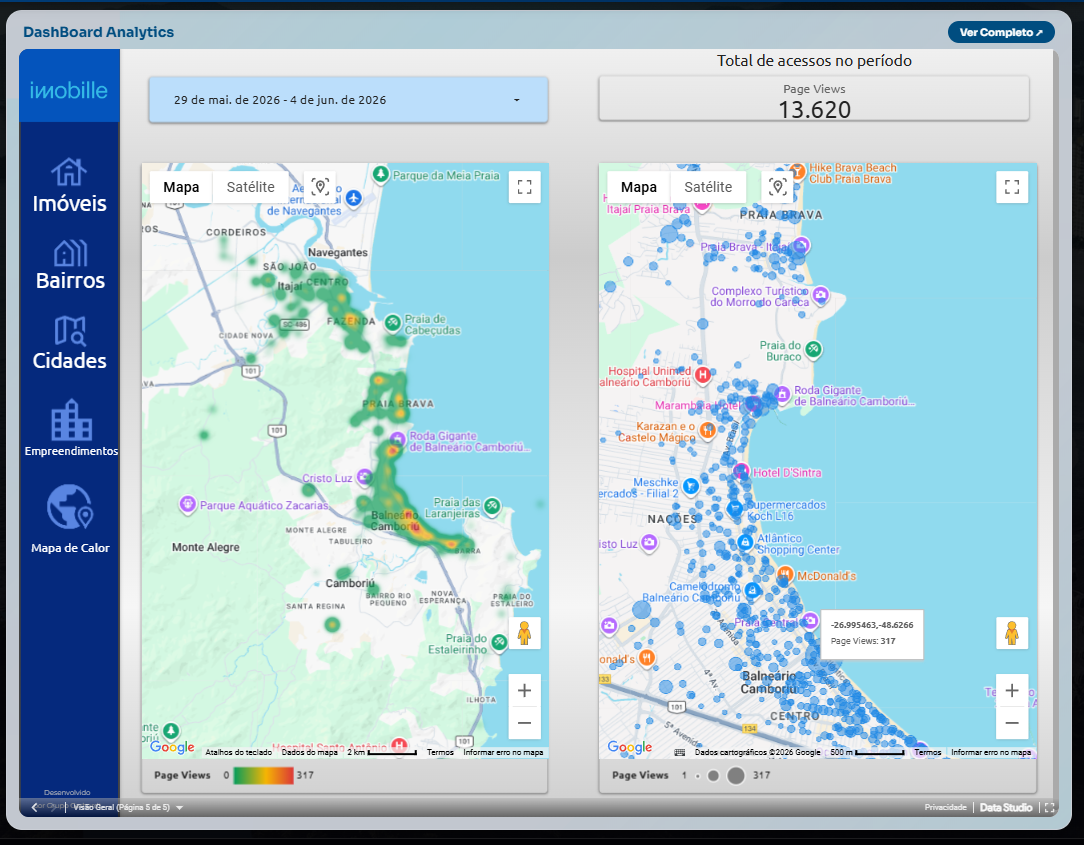Screen dimensions: 1084x845
Task: Open the Privacidade link
Action: (x=945, y=807)
